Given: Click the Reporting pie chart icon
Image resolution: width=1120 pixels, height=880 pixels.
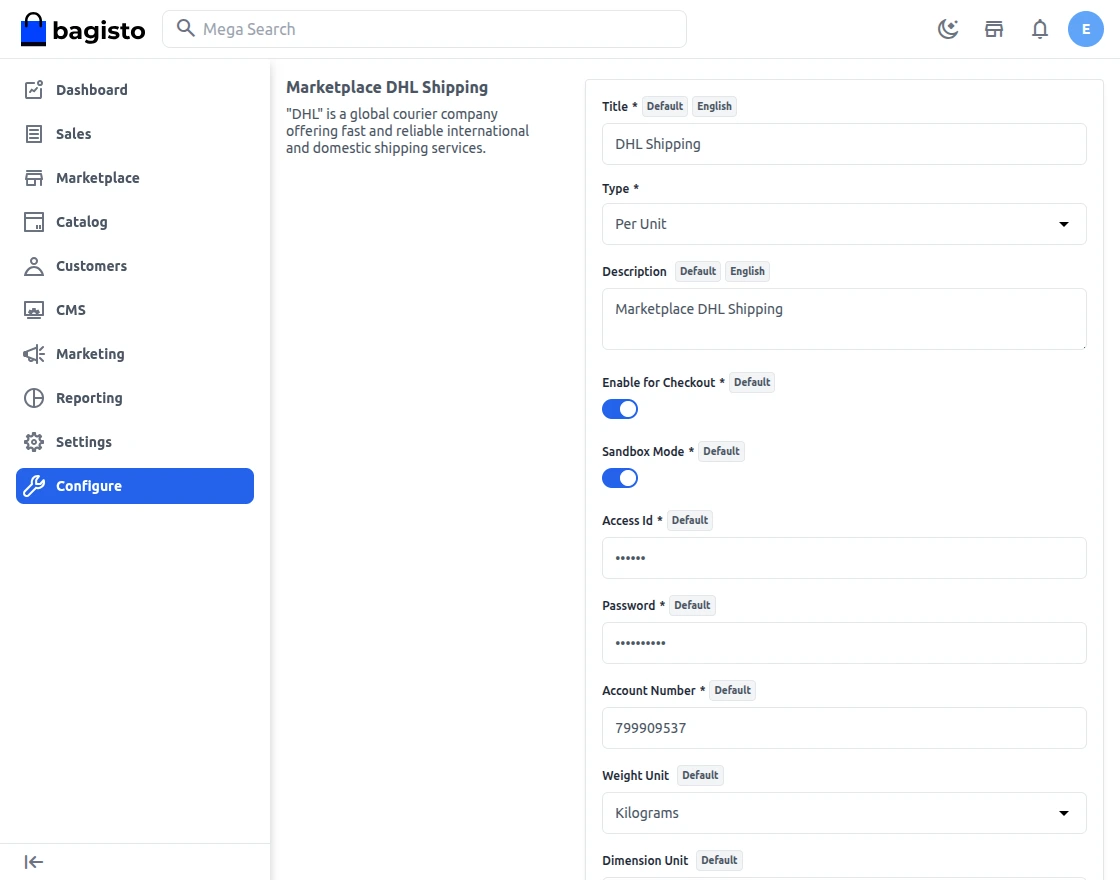Looking at the screenshot, I should pyautogui.click(x=34, y=398).
